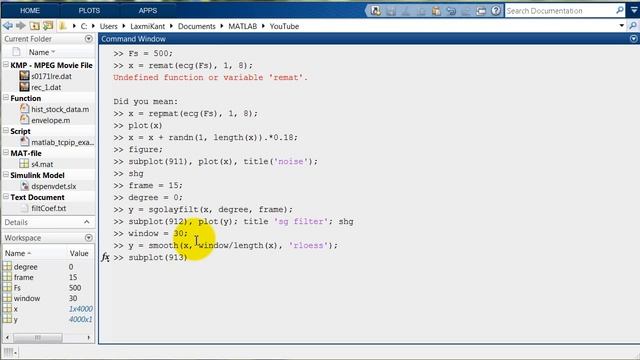The width and height of the screenshot is (640, 360).
Task: Click the Save icon in quick access toolbar
Action: (391, 11)
